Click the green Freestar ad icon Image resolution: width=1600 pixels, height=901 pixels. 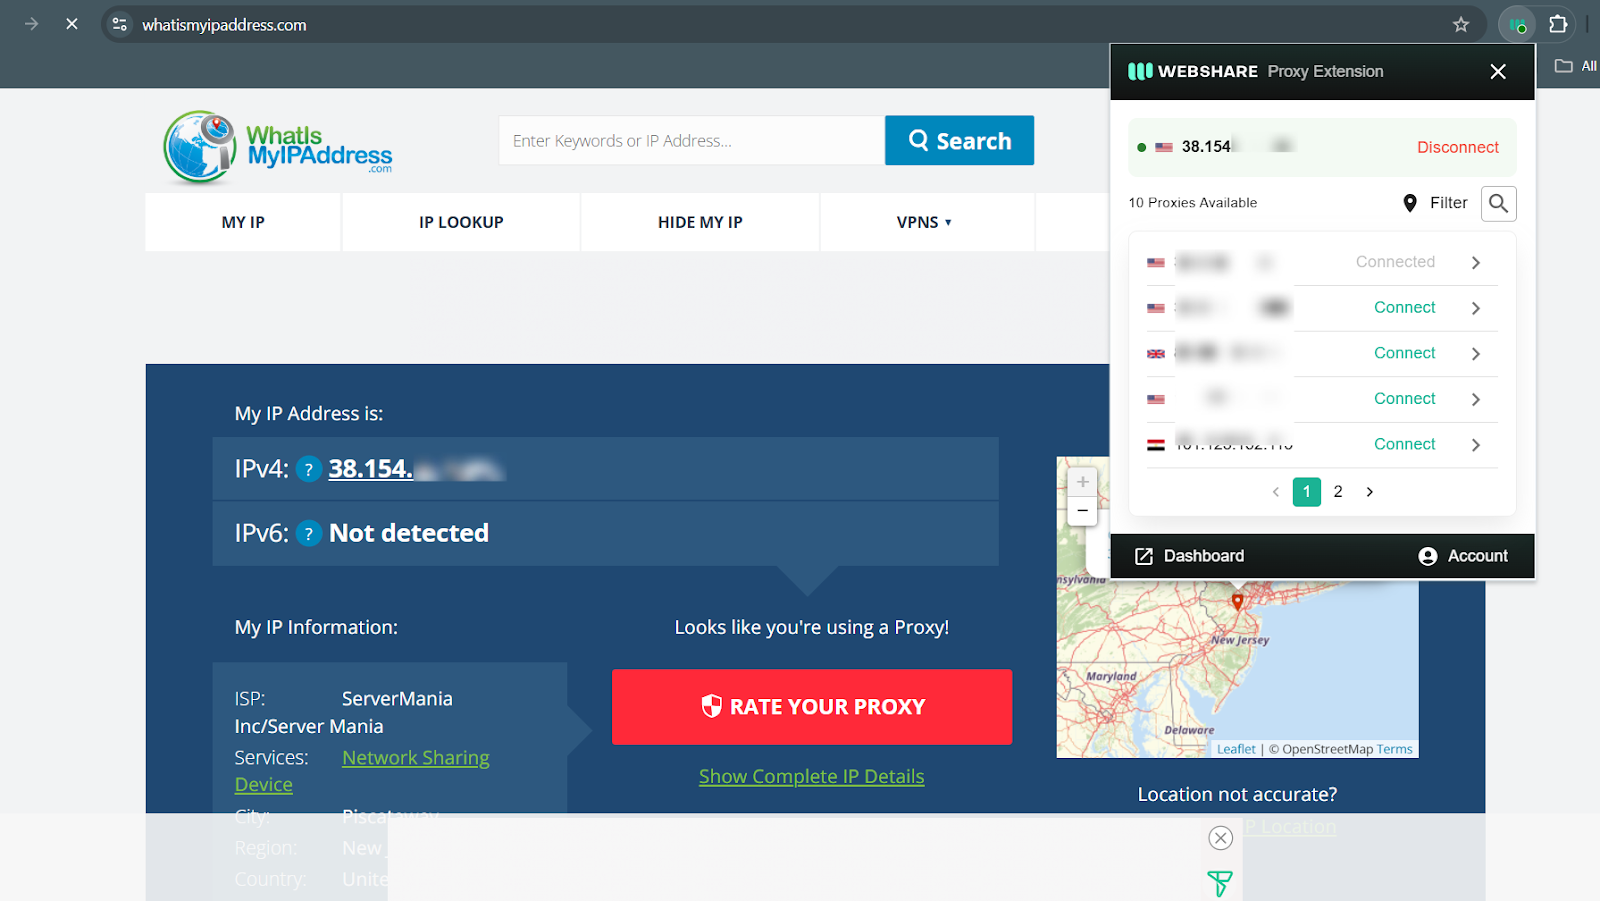[x=1220, y=883]
